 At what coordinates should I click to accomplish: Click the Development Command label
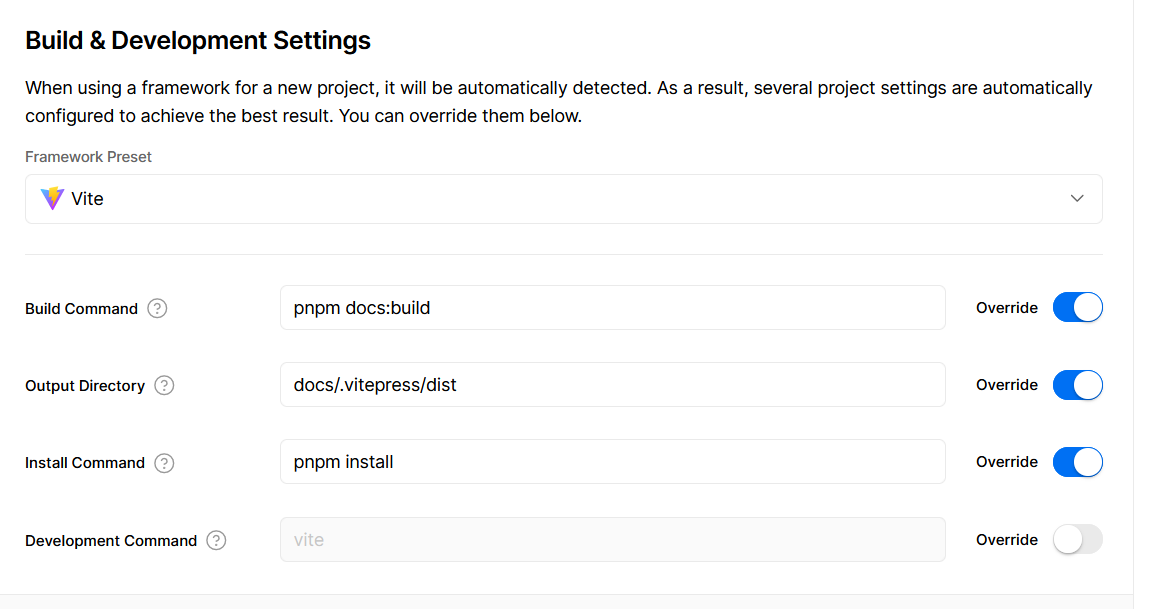coord(111,541)
